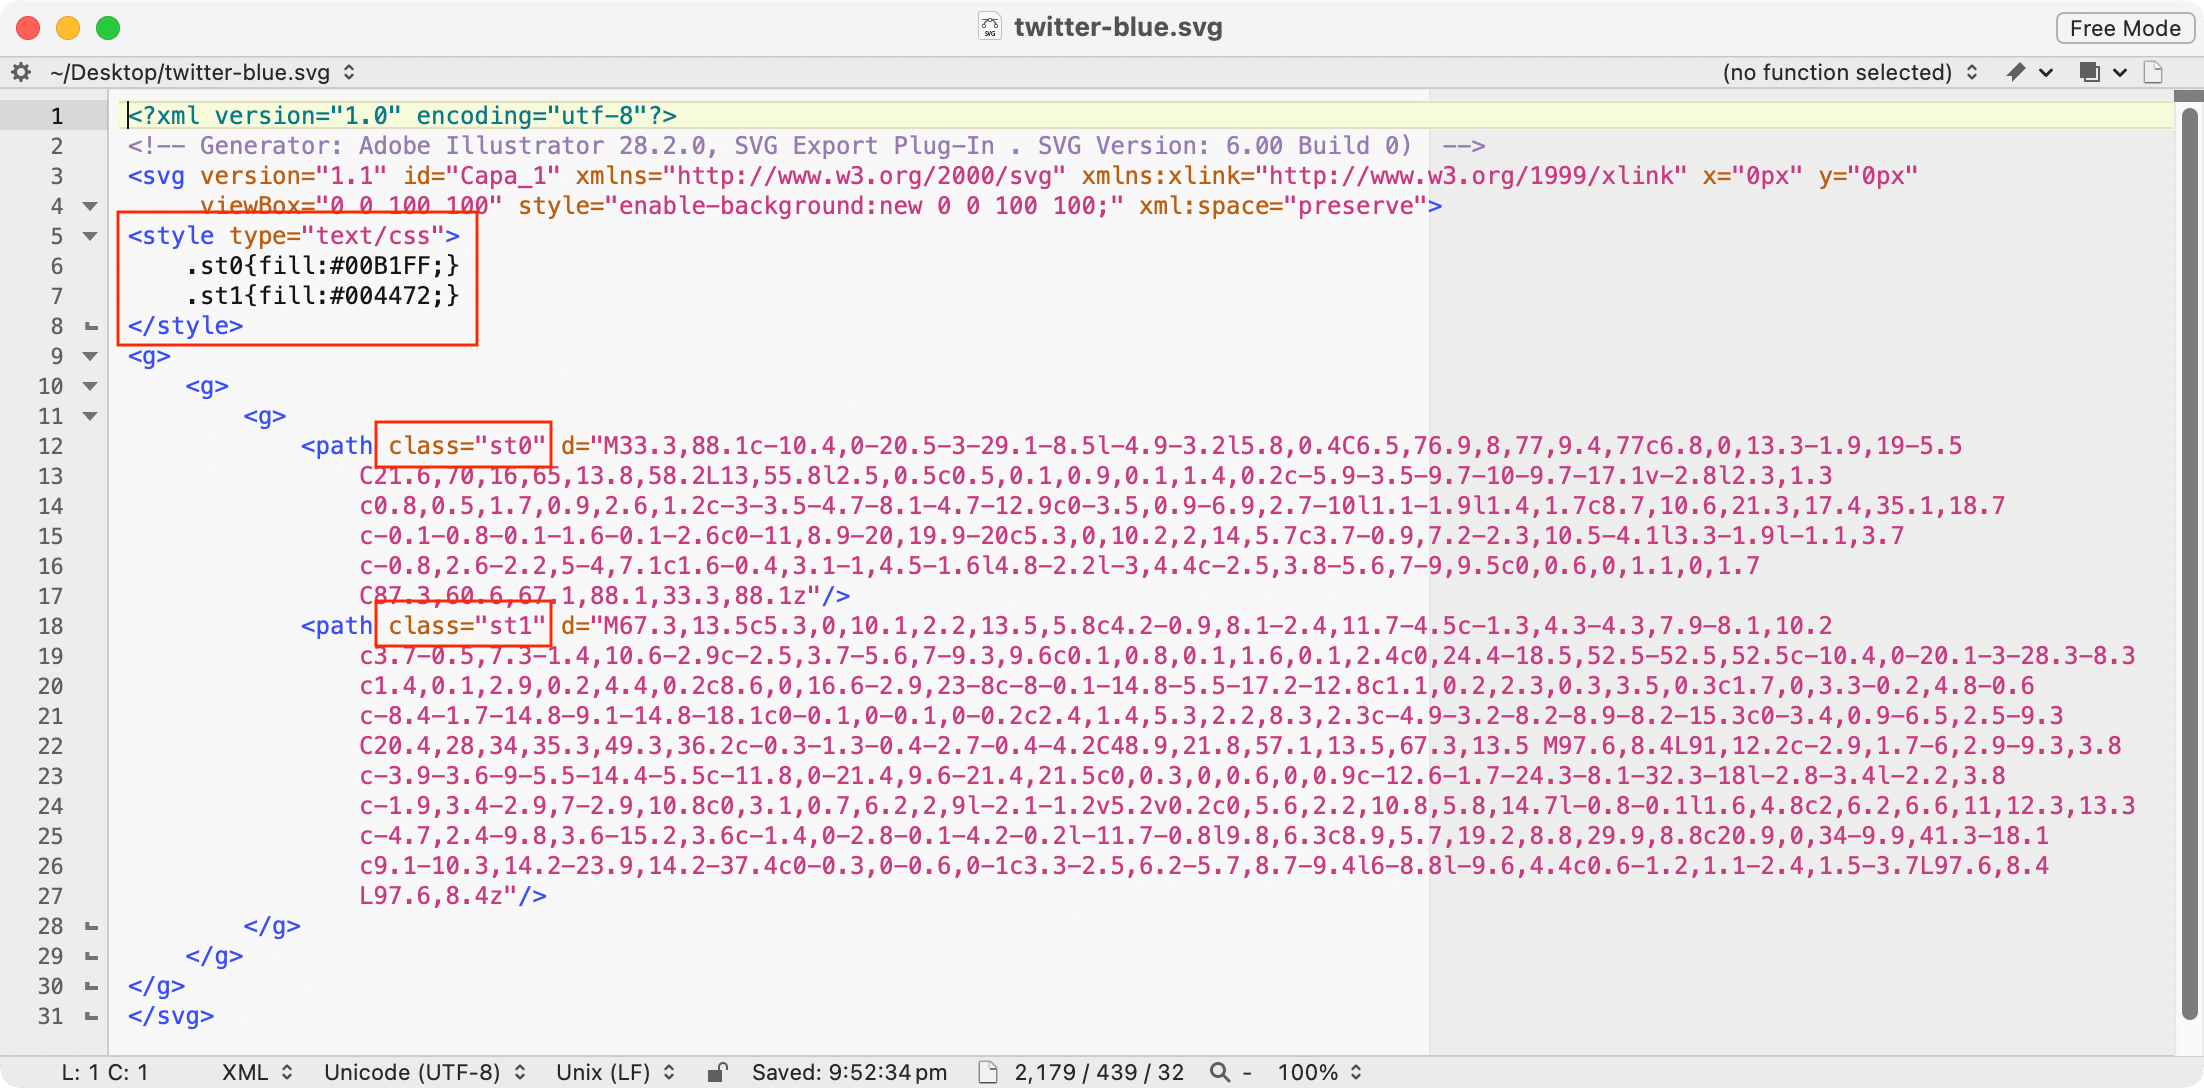Collapse the g fold on line 11

90,416
